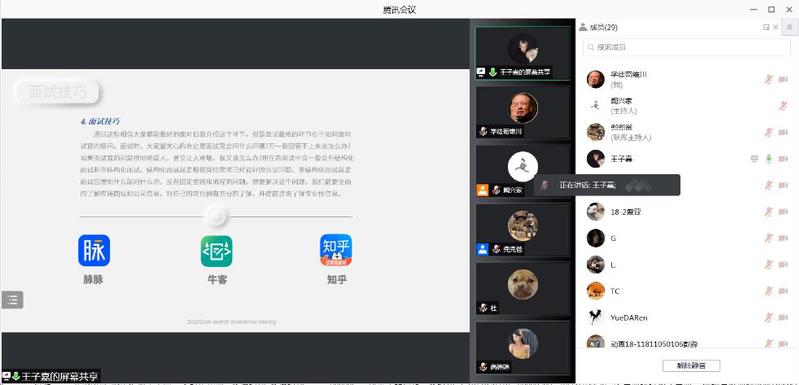Image resolution: width=799 pixels, height=385 pixels.
Task: Click the screen-share icon in 王子赢's row
Action: (x=755, y=159)
